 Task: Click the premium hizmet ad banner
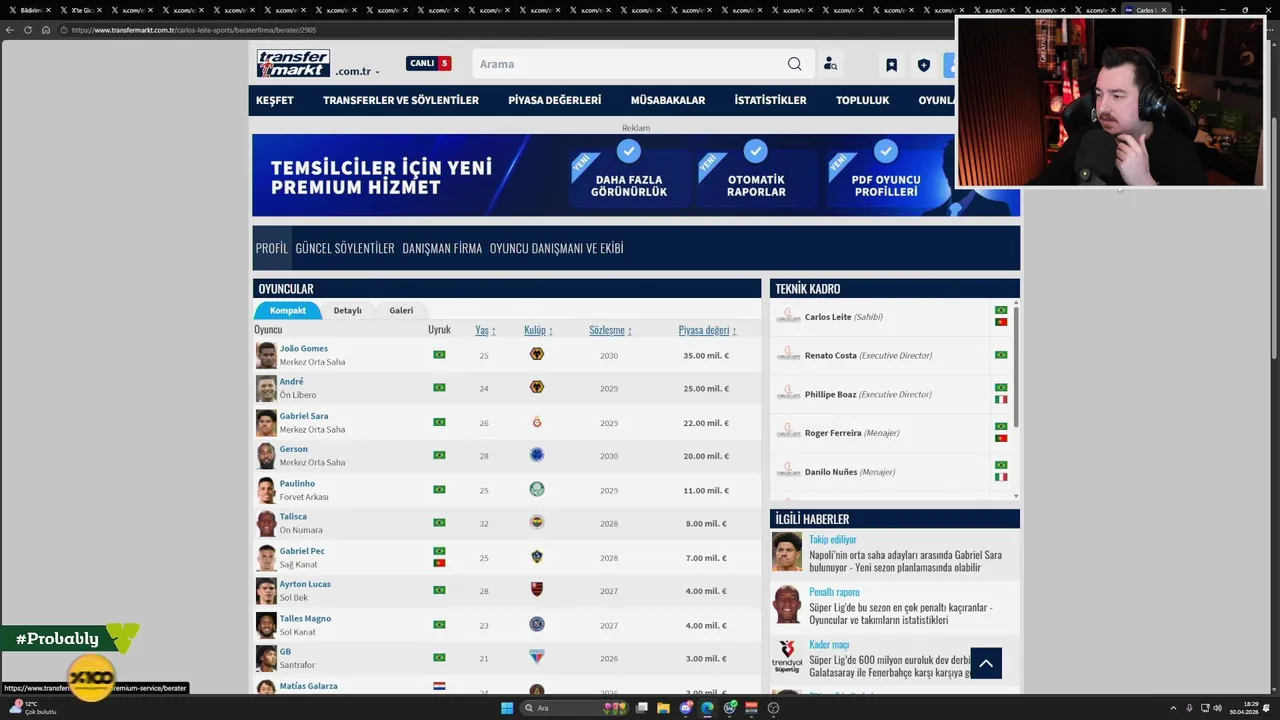pyautogui.click(x=636, y=175)
